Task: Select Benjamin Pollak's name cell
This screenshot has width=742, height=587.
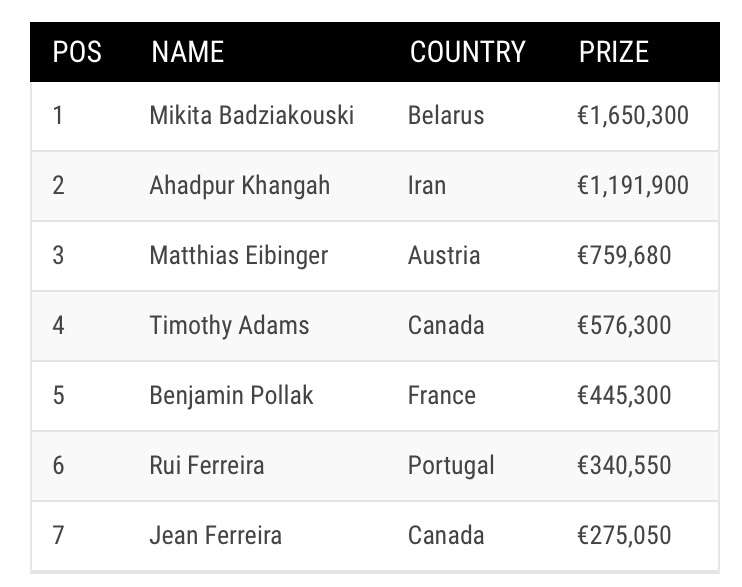Action: (231, 396)
